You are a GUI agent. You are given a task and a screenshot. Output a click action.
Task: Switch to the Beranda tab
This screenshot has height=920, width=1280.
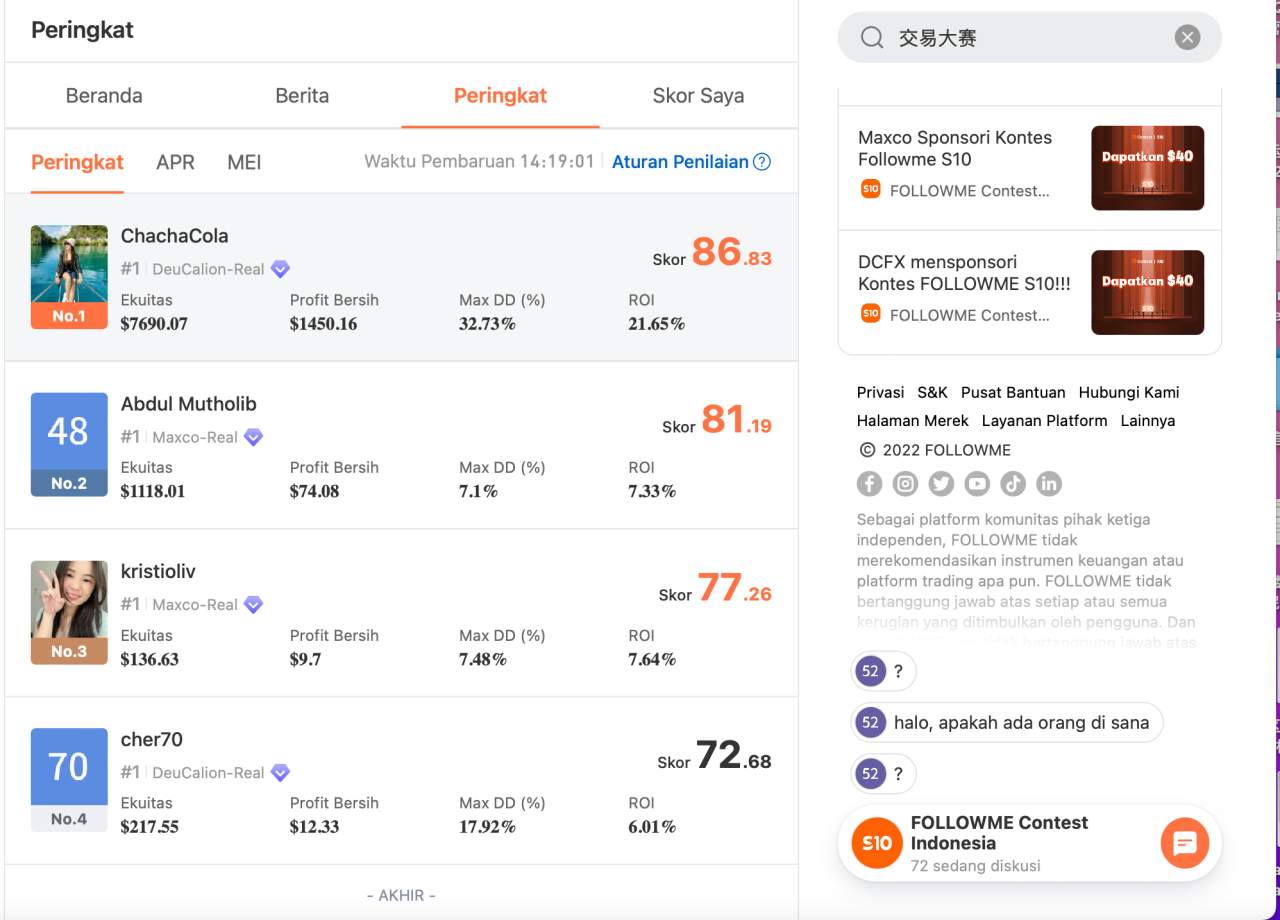104,96
